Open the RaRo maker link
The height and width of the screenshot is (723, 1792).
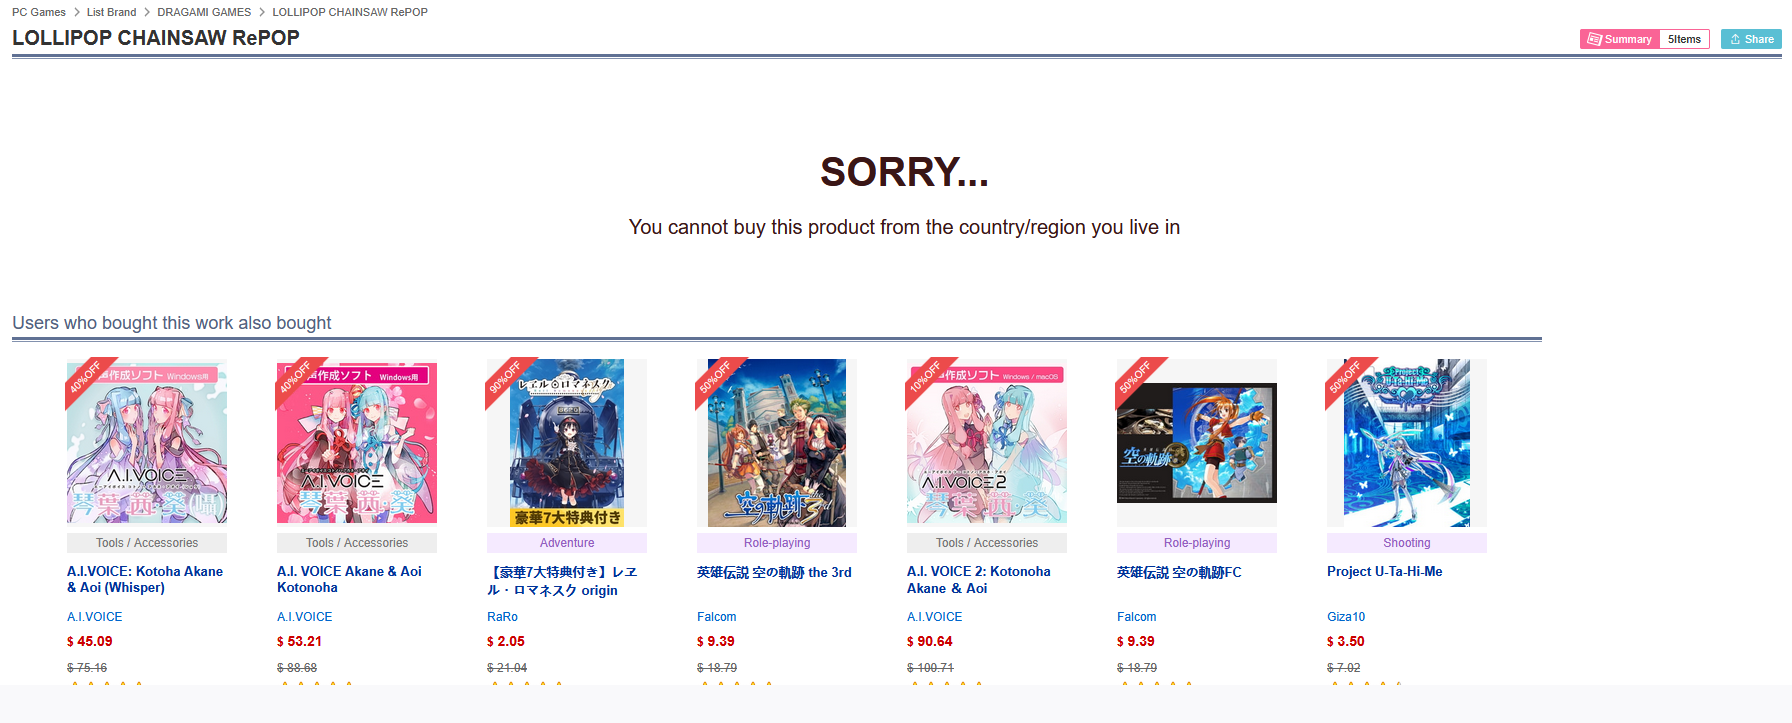(502, 617)
